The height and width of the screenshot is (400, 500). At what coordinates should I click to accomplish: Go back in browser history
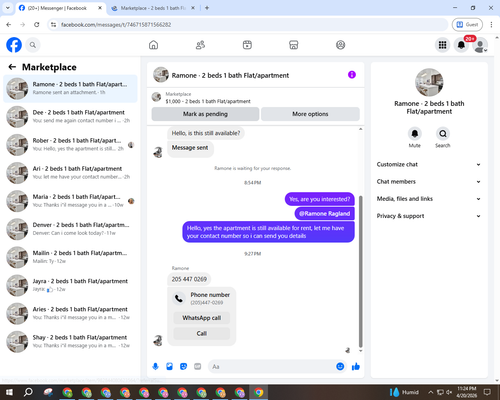[x=9, y=25]
